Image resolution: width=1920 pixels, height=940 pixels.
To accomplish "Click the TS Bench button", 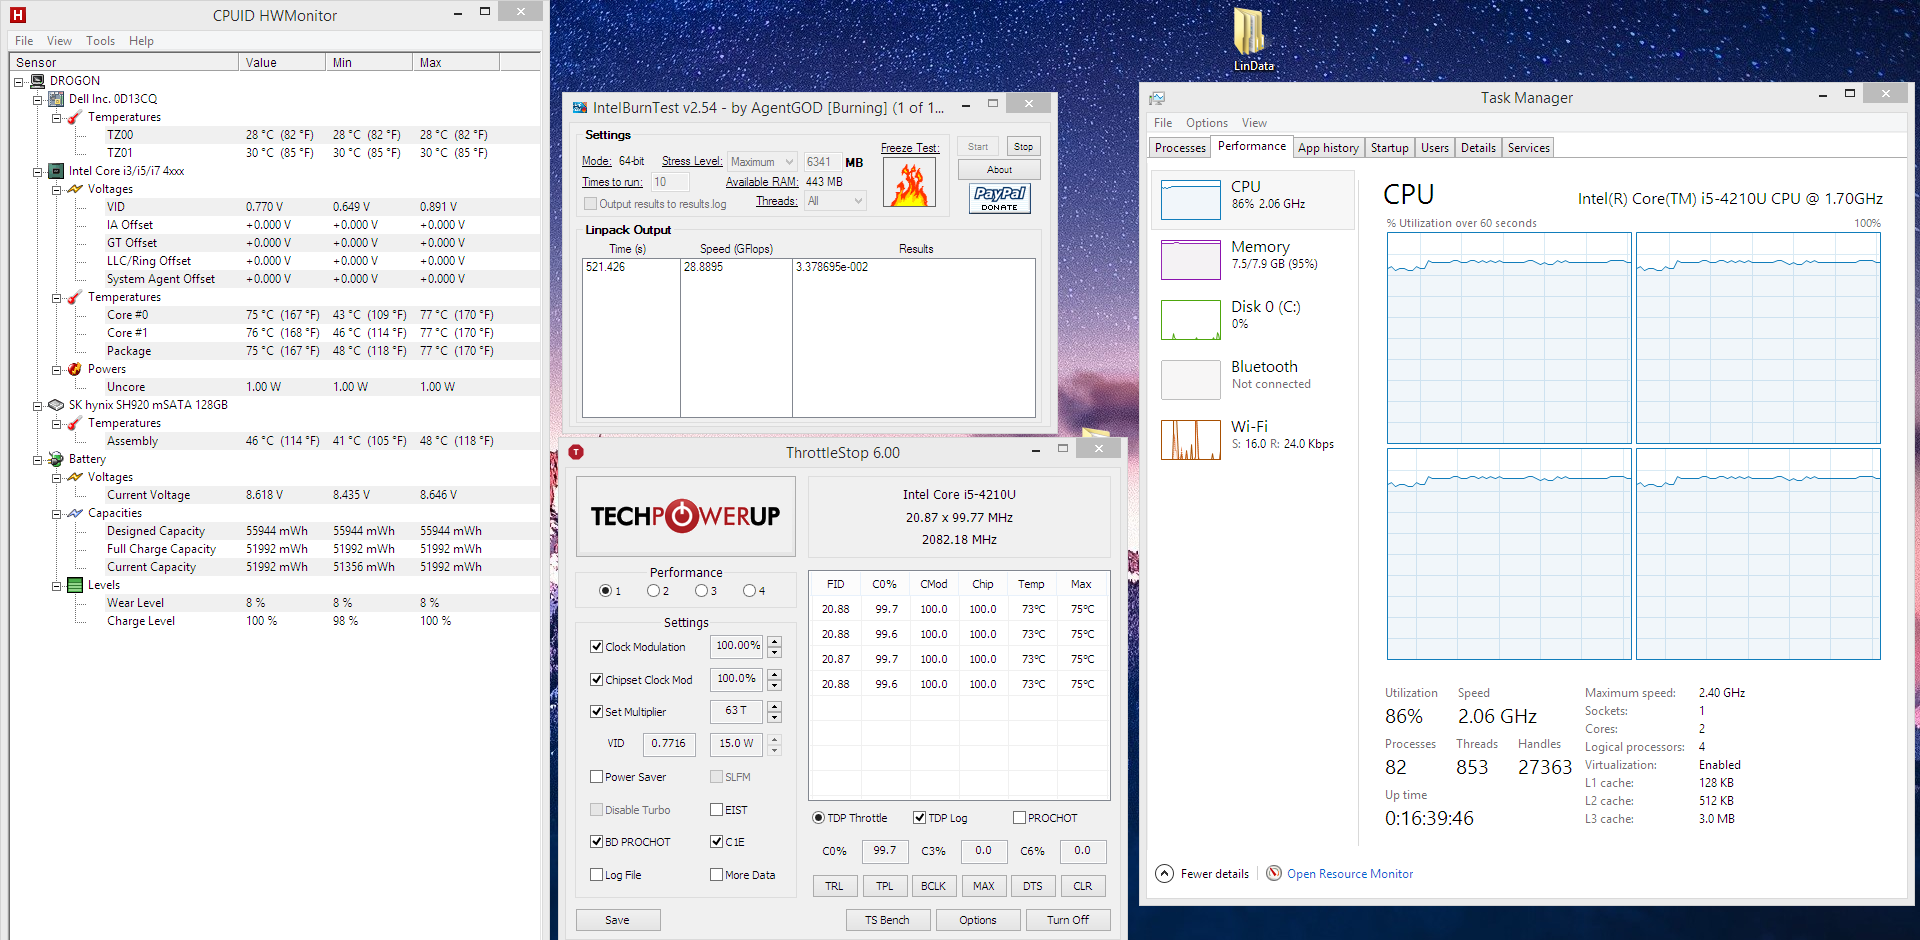I will pyautogui.click(x=887, y=920).
